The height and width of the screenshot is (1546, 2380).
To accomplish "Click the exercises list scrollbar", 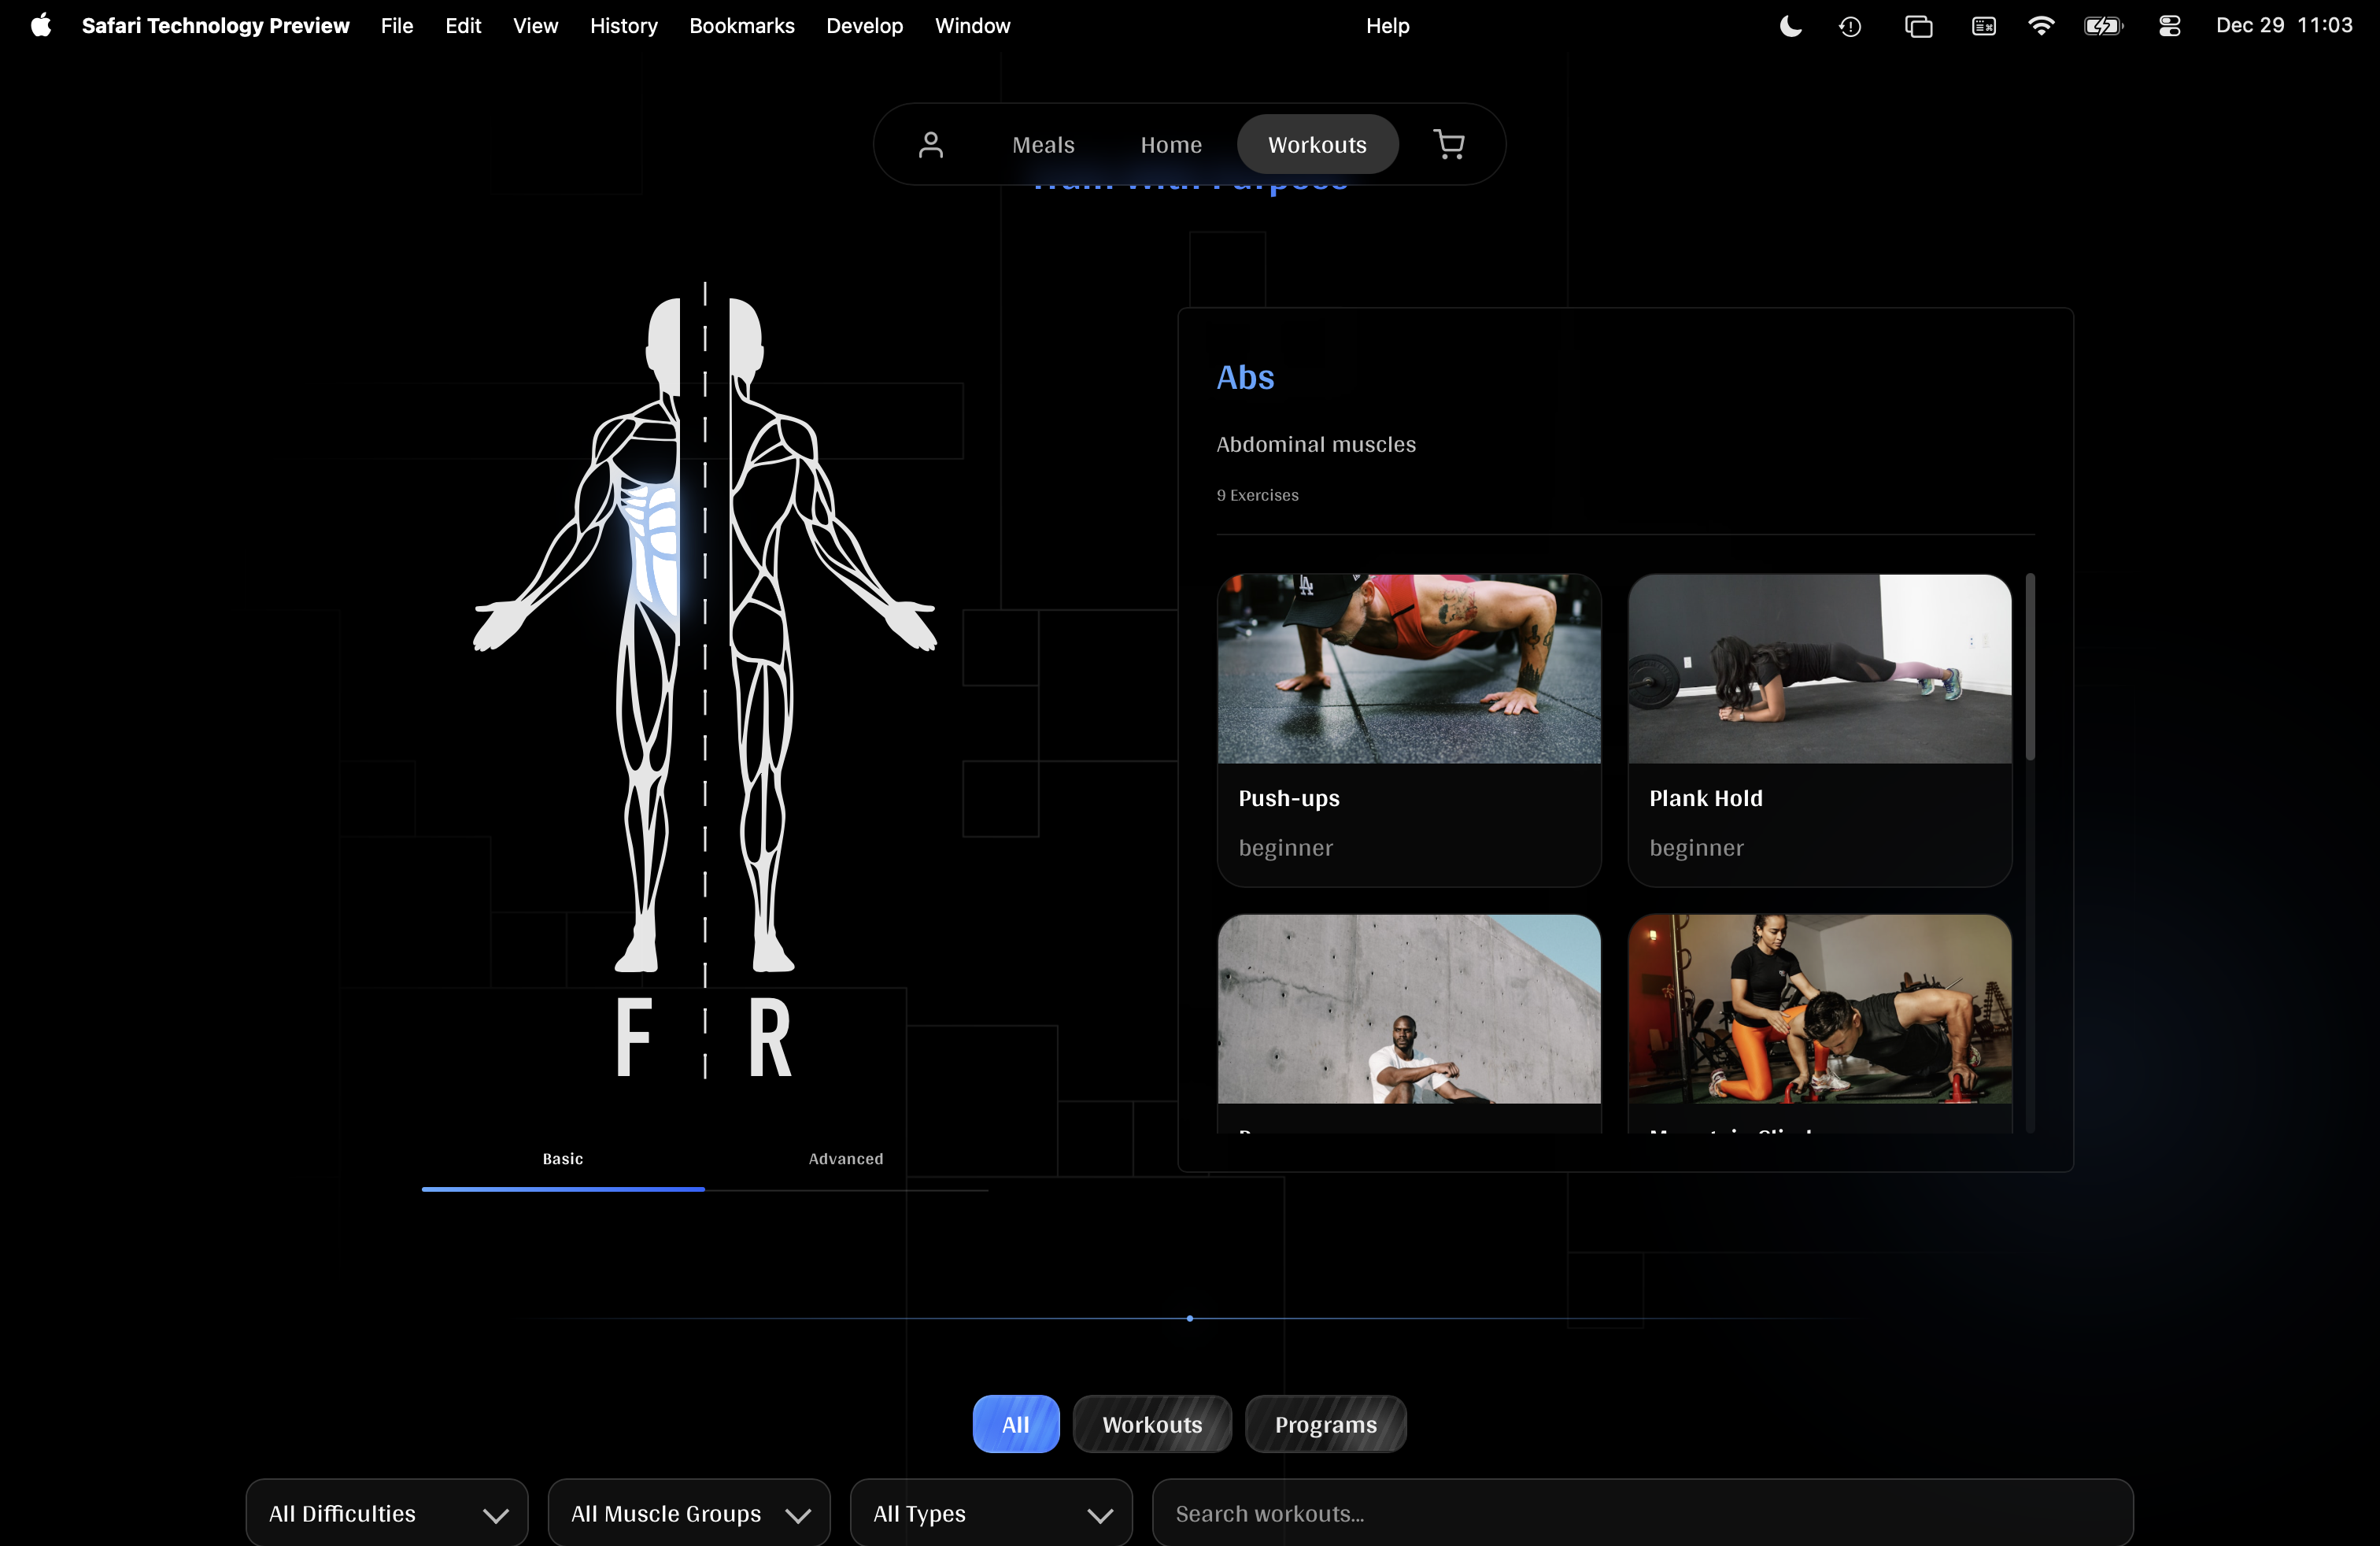I will point(2030,668).
